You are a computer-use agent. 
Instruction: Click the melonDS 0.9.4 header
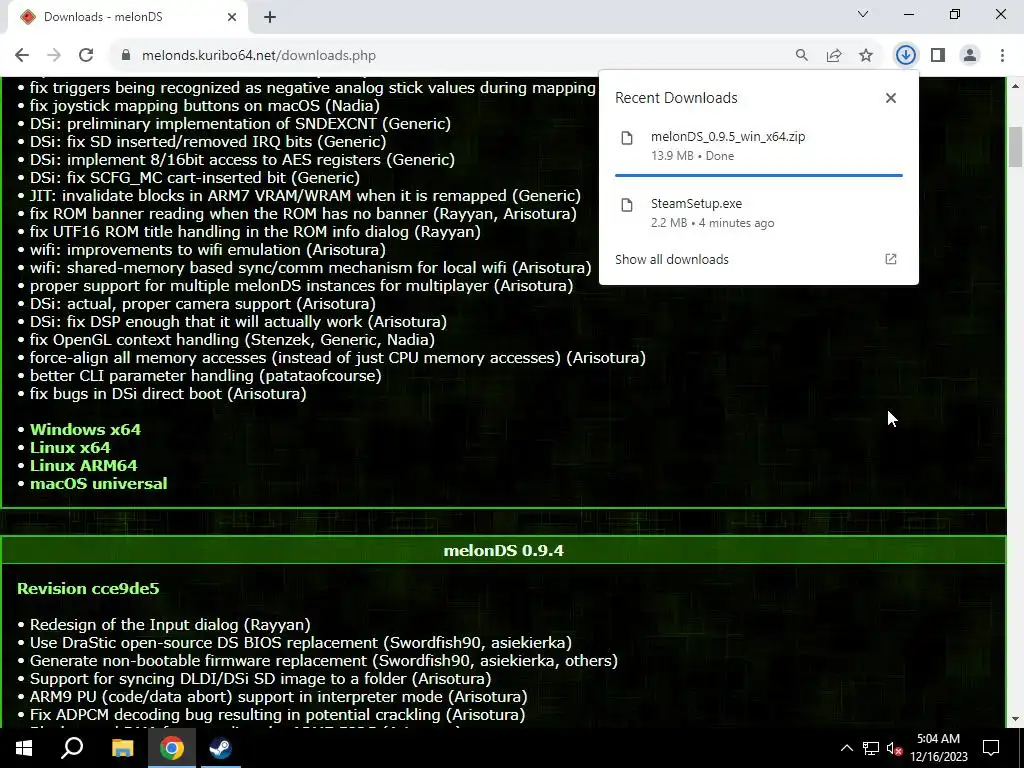pos(504,551)
